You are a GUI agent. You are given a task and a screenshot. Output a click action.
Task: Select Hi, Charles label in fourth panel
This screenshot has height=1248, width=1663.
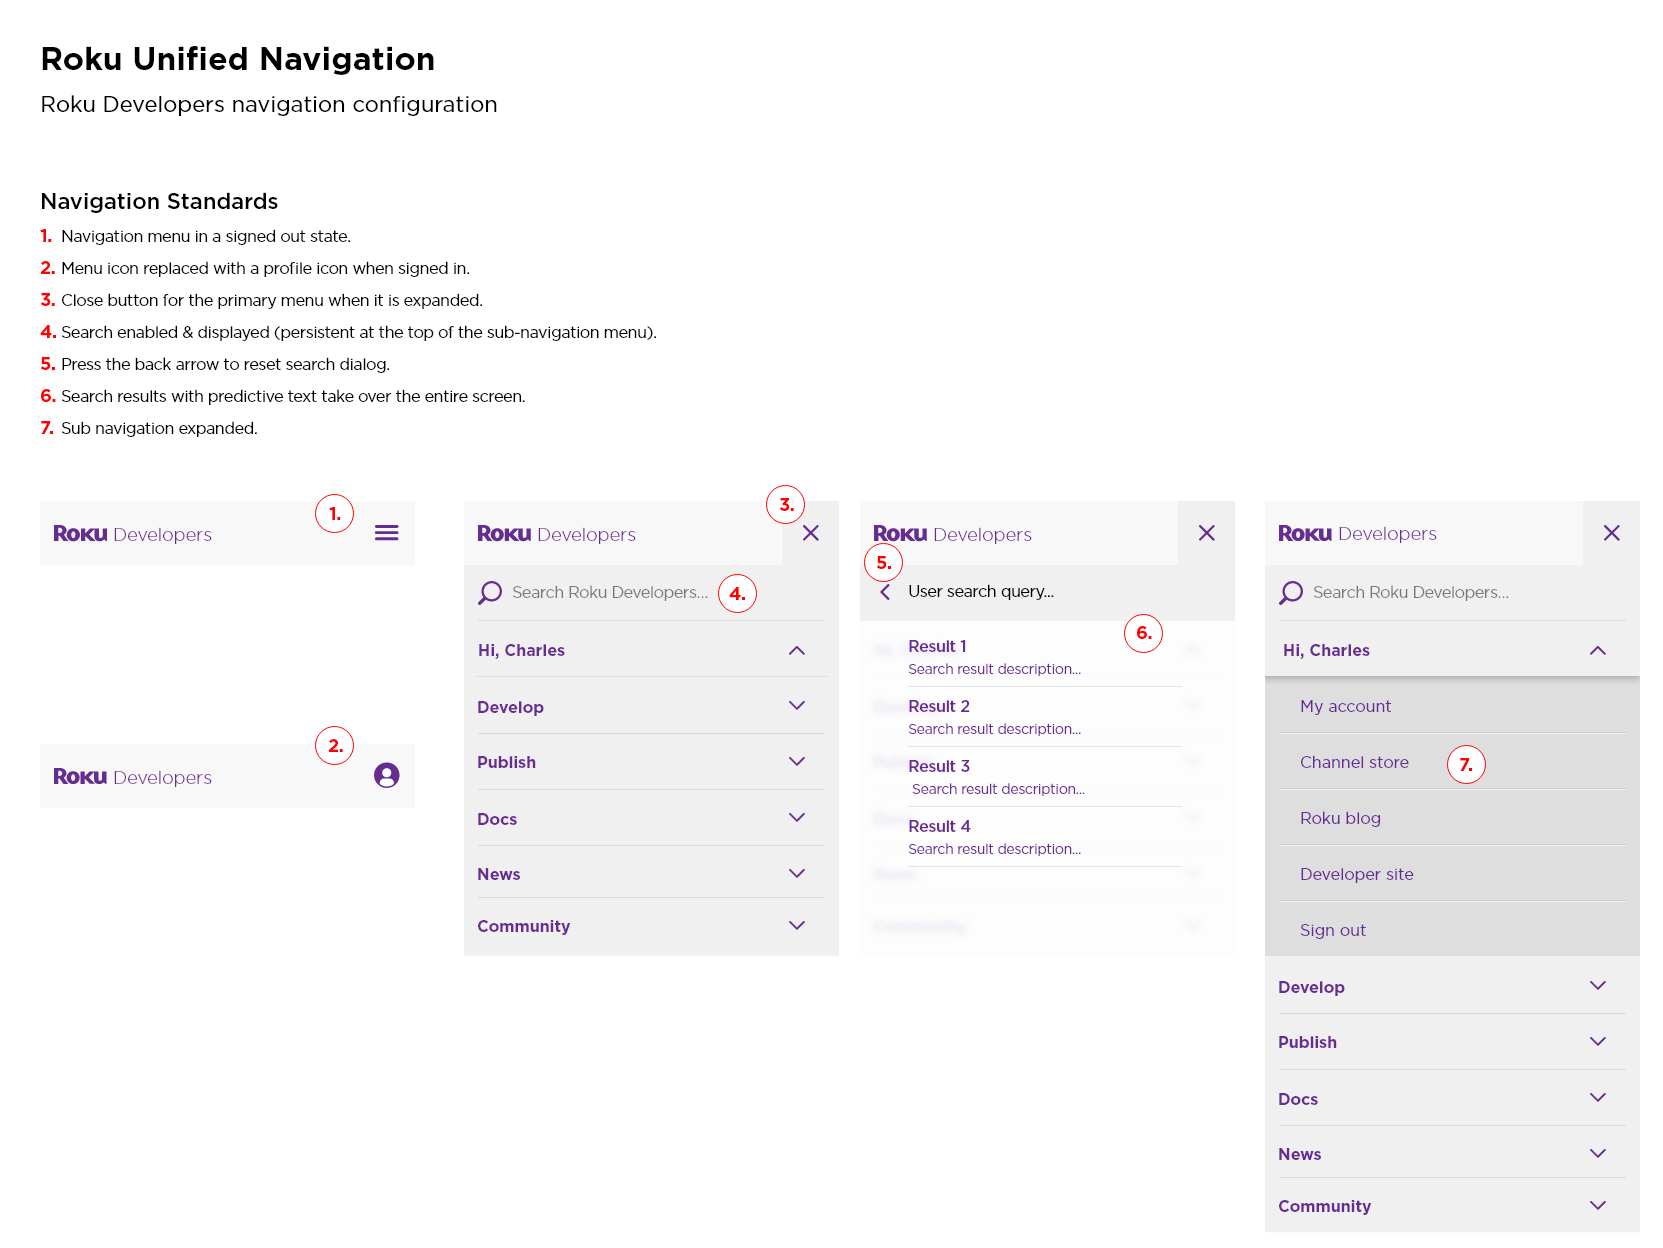click(1326, 650)
